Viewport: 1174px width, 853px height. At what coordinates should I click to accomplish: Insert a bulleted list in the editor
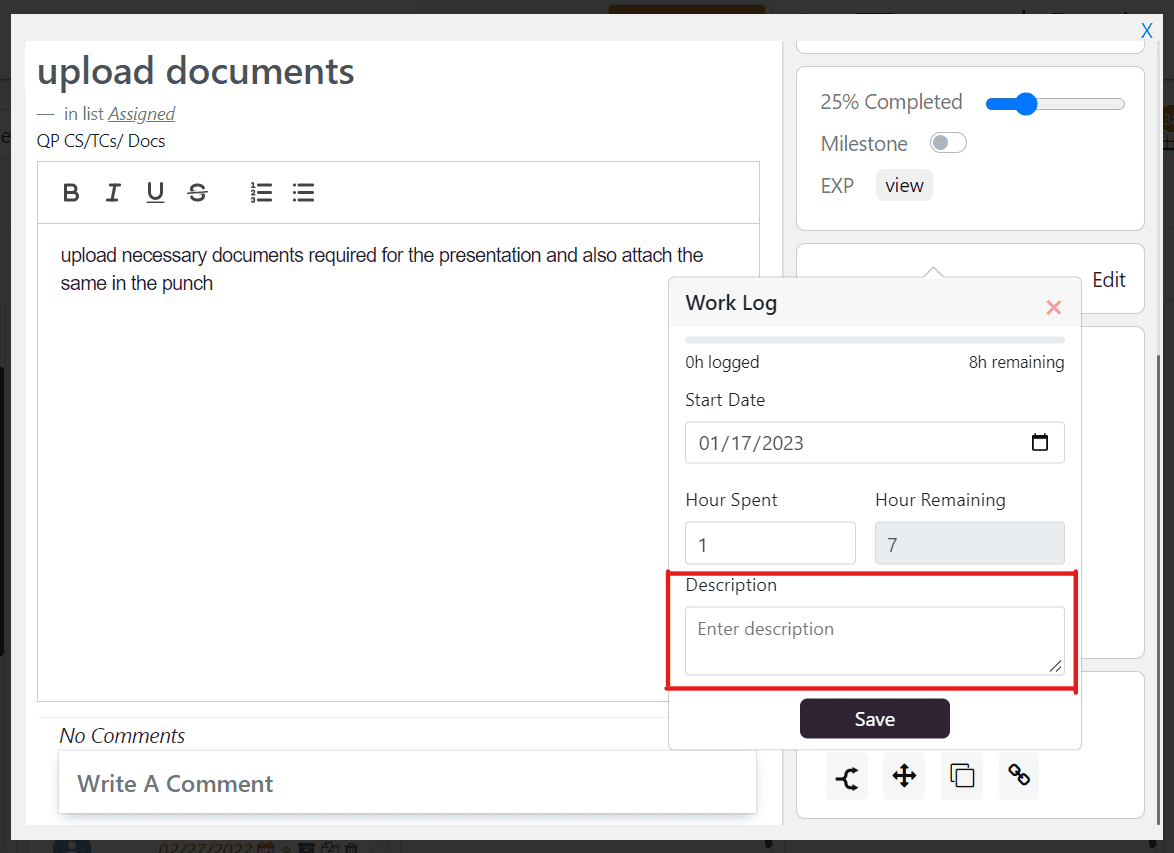tap(303, 192)
